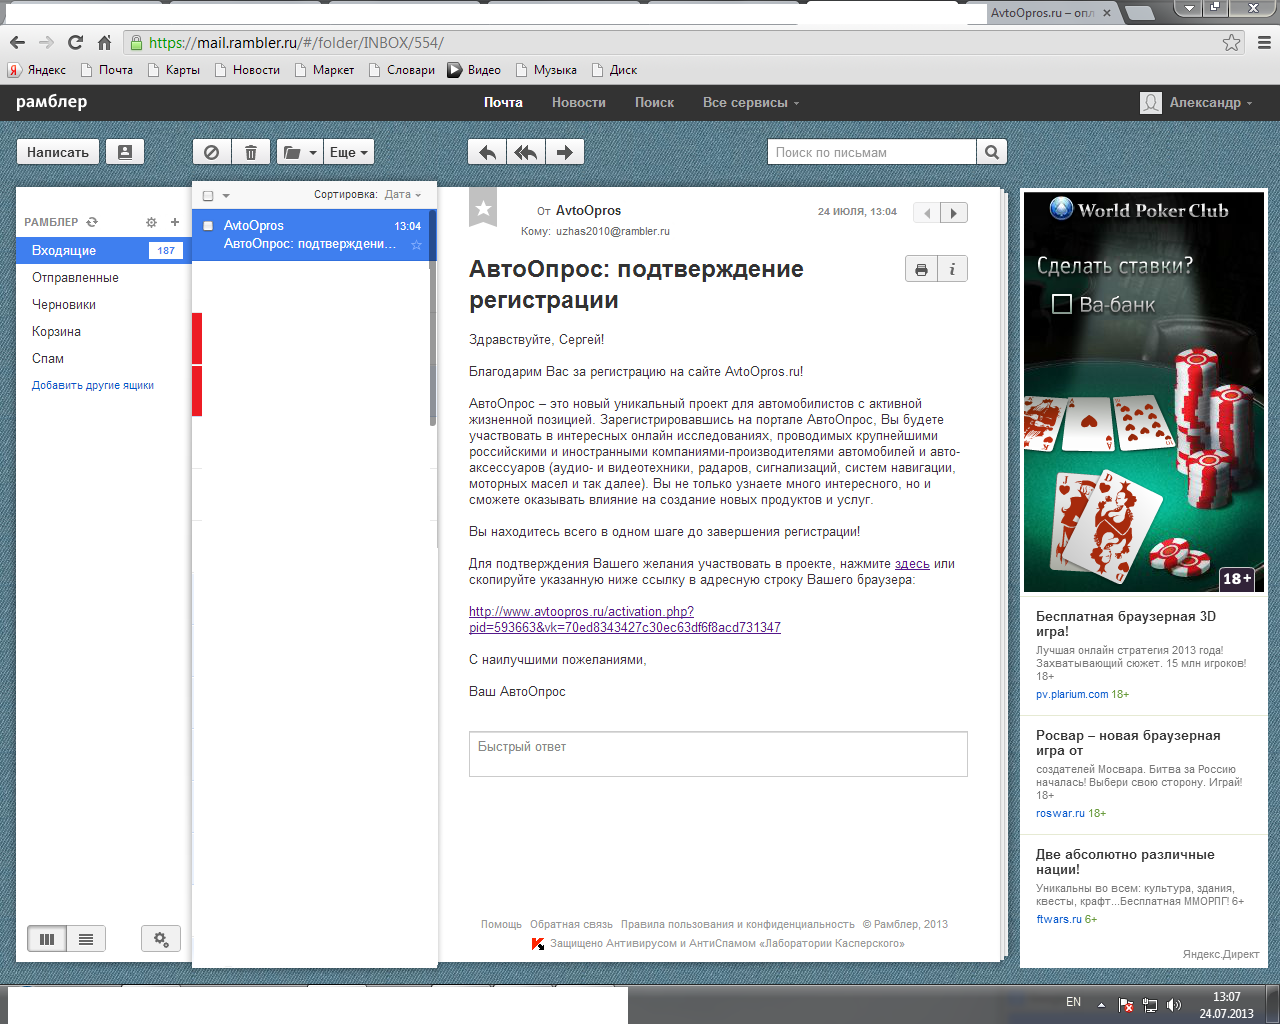Open Обратная связь footer link
The image size is (1280, 1024).
(571, 924)
